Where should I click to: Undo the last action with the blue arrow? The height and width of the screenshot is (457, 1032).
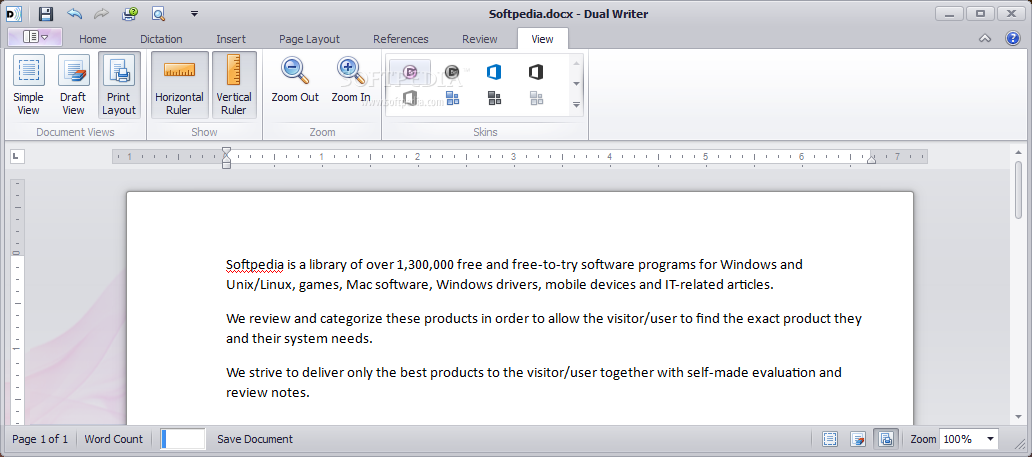(x=74, y=13)
